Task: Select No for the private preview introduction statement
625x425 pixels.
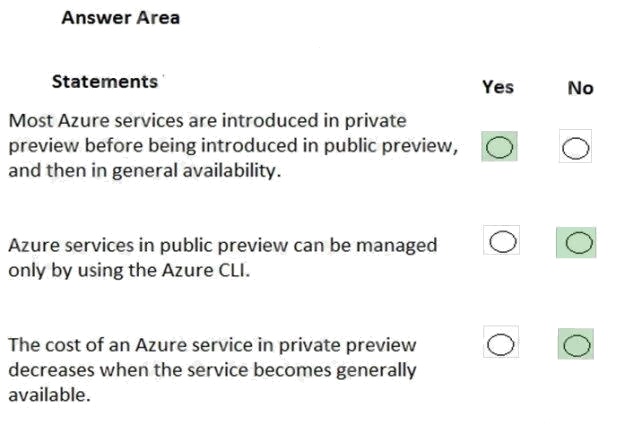Action: pos(575,148)
